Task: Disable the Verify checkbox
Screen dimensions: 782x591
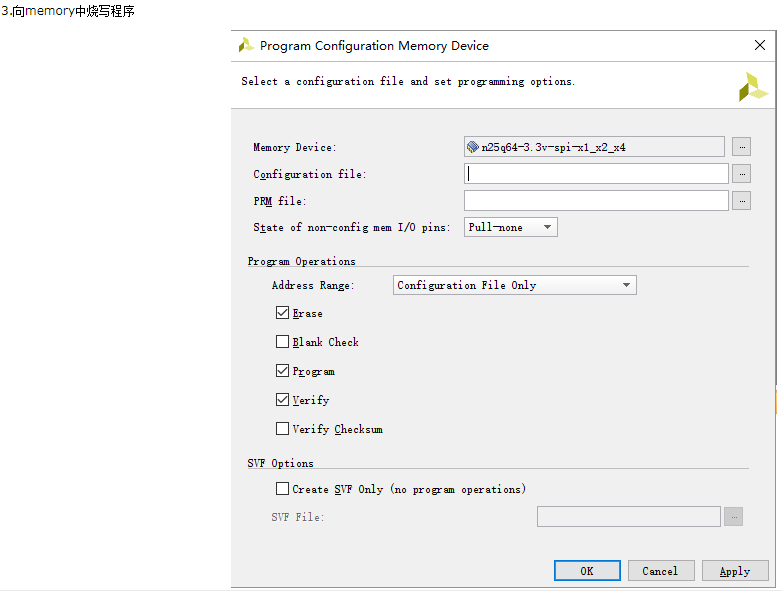Action: tap(282, 400)
